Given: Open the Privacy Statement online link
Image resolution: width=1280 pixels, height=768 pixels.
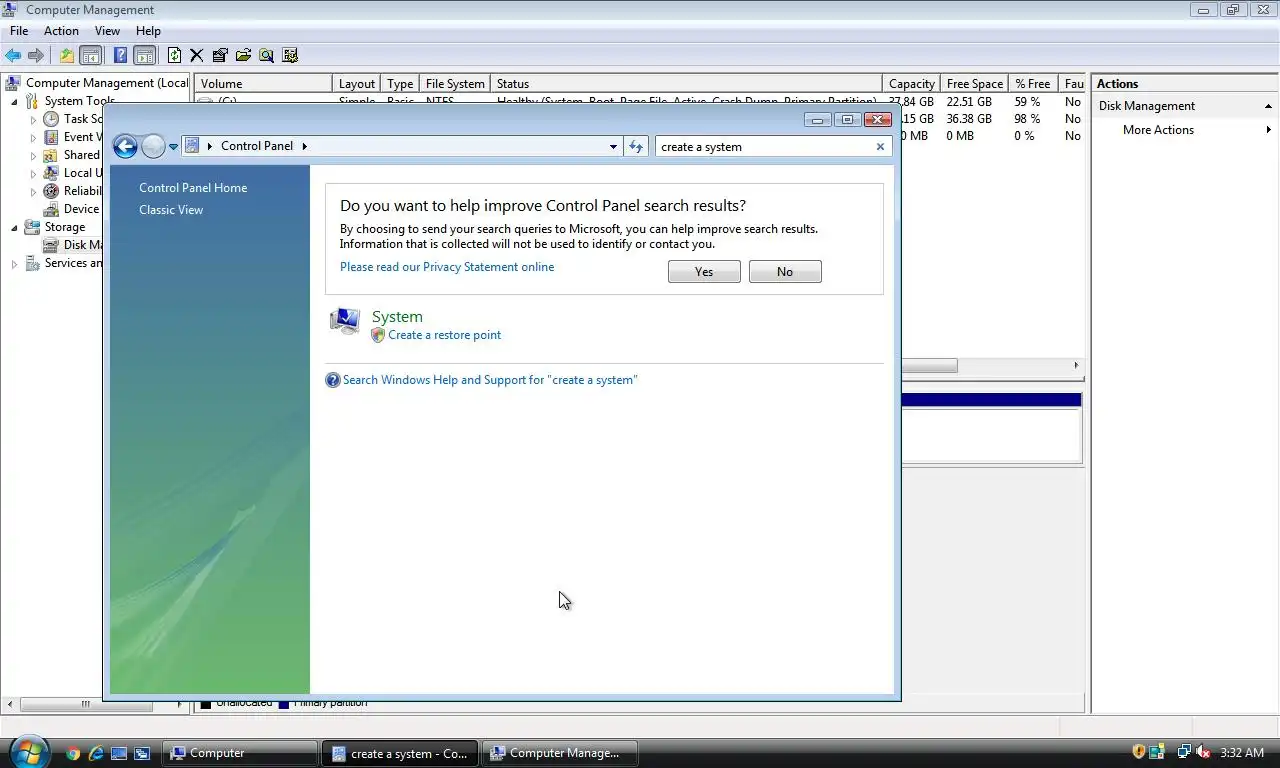Looking at the screenshot, I should point(447,267).
